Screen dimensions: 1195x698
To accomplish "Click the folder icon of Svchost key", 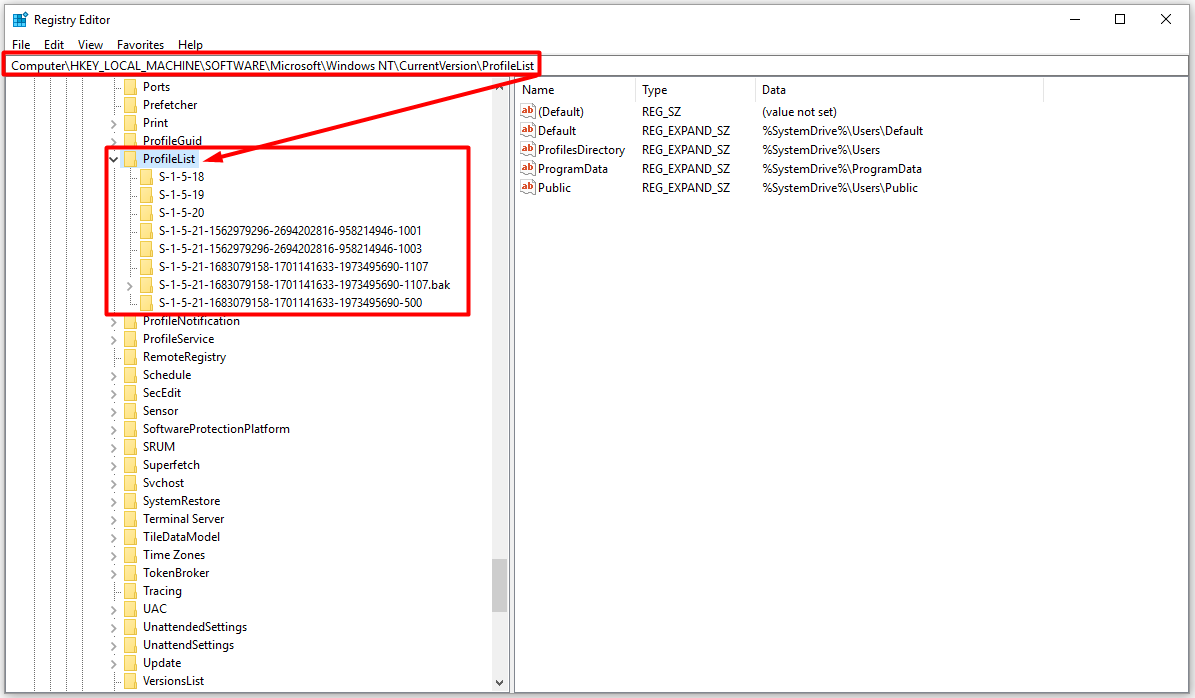I will point(130,483).
